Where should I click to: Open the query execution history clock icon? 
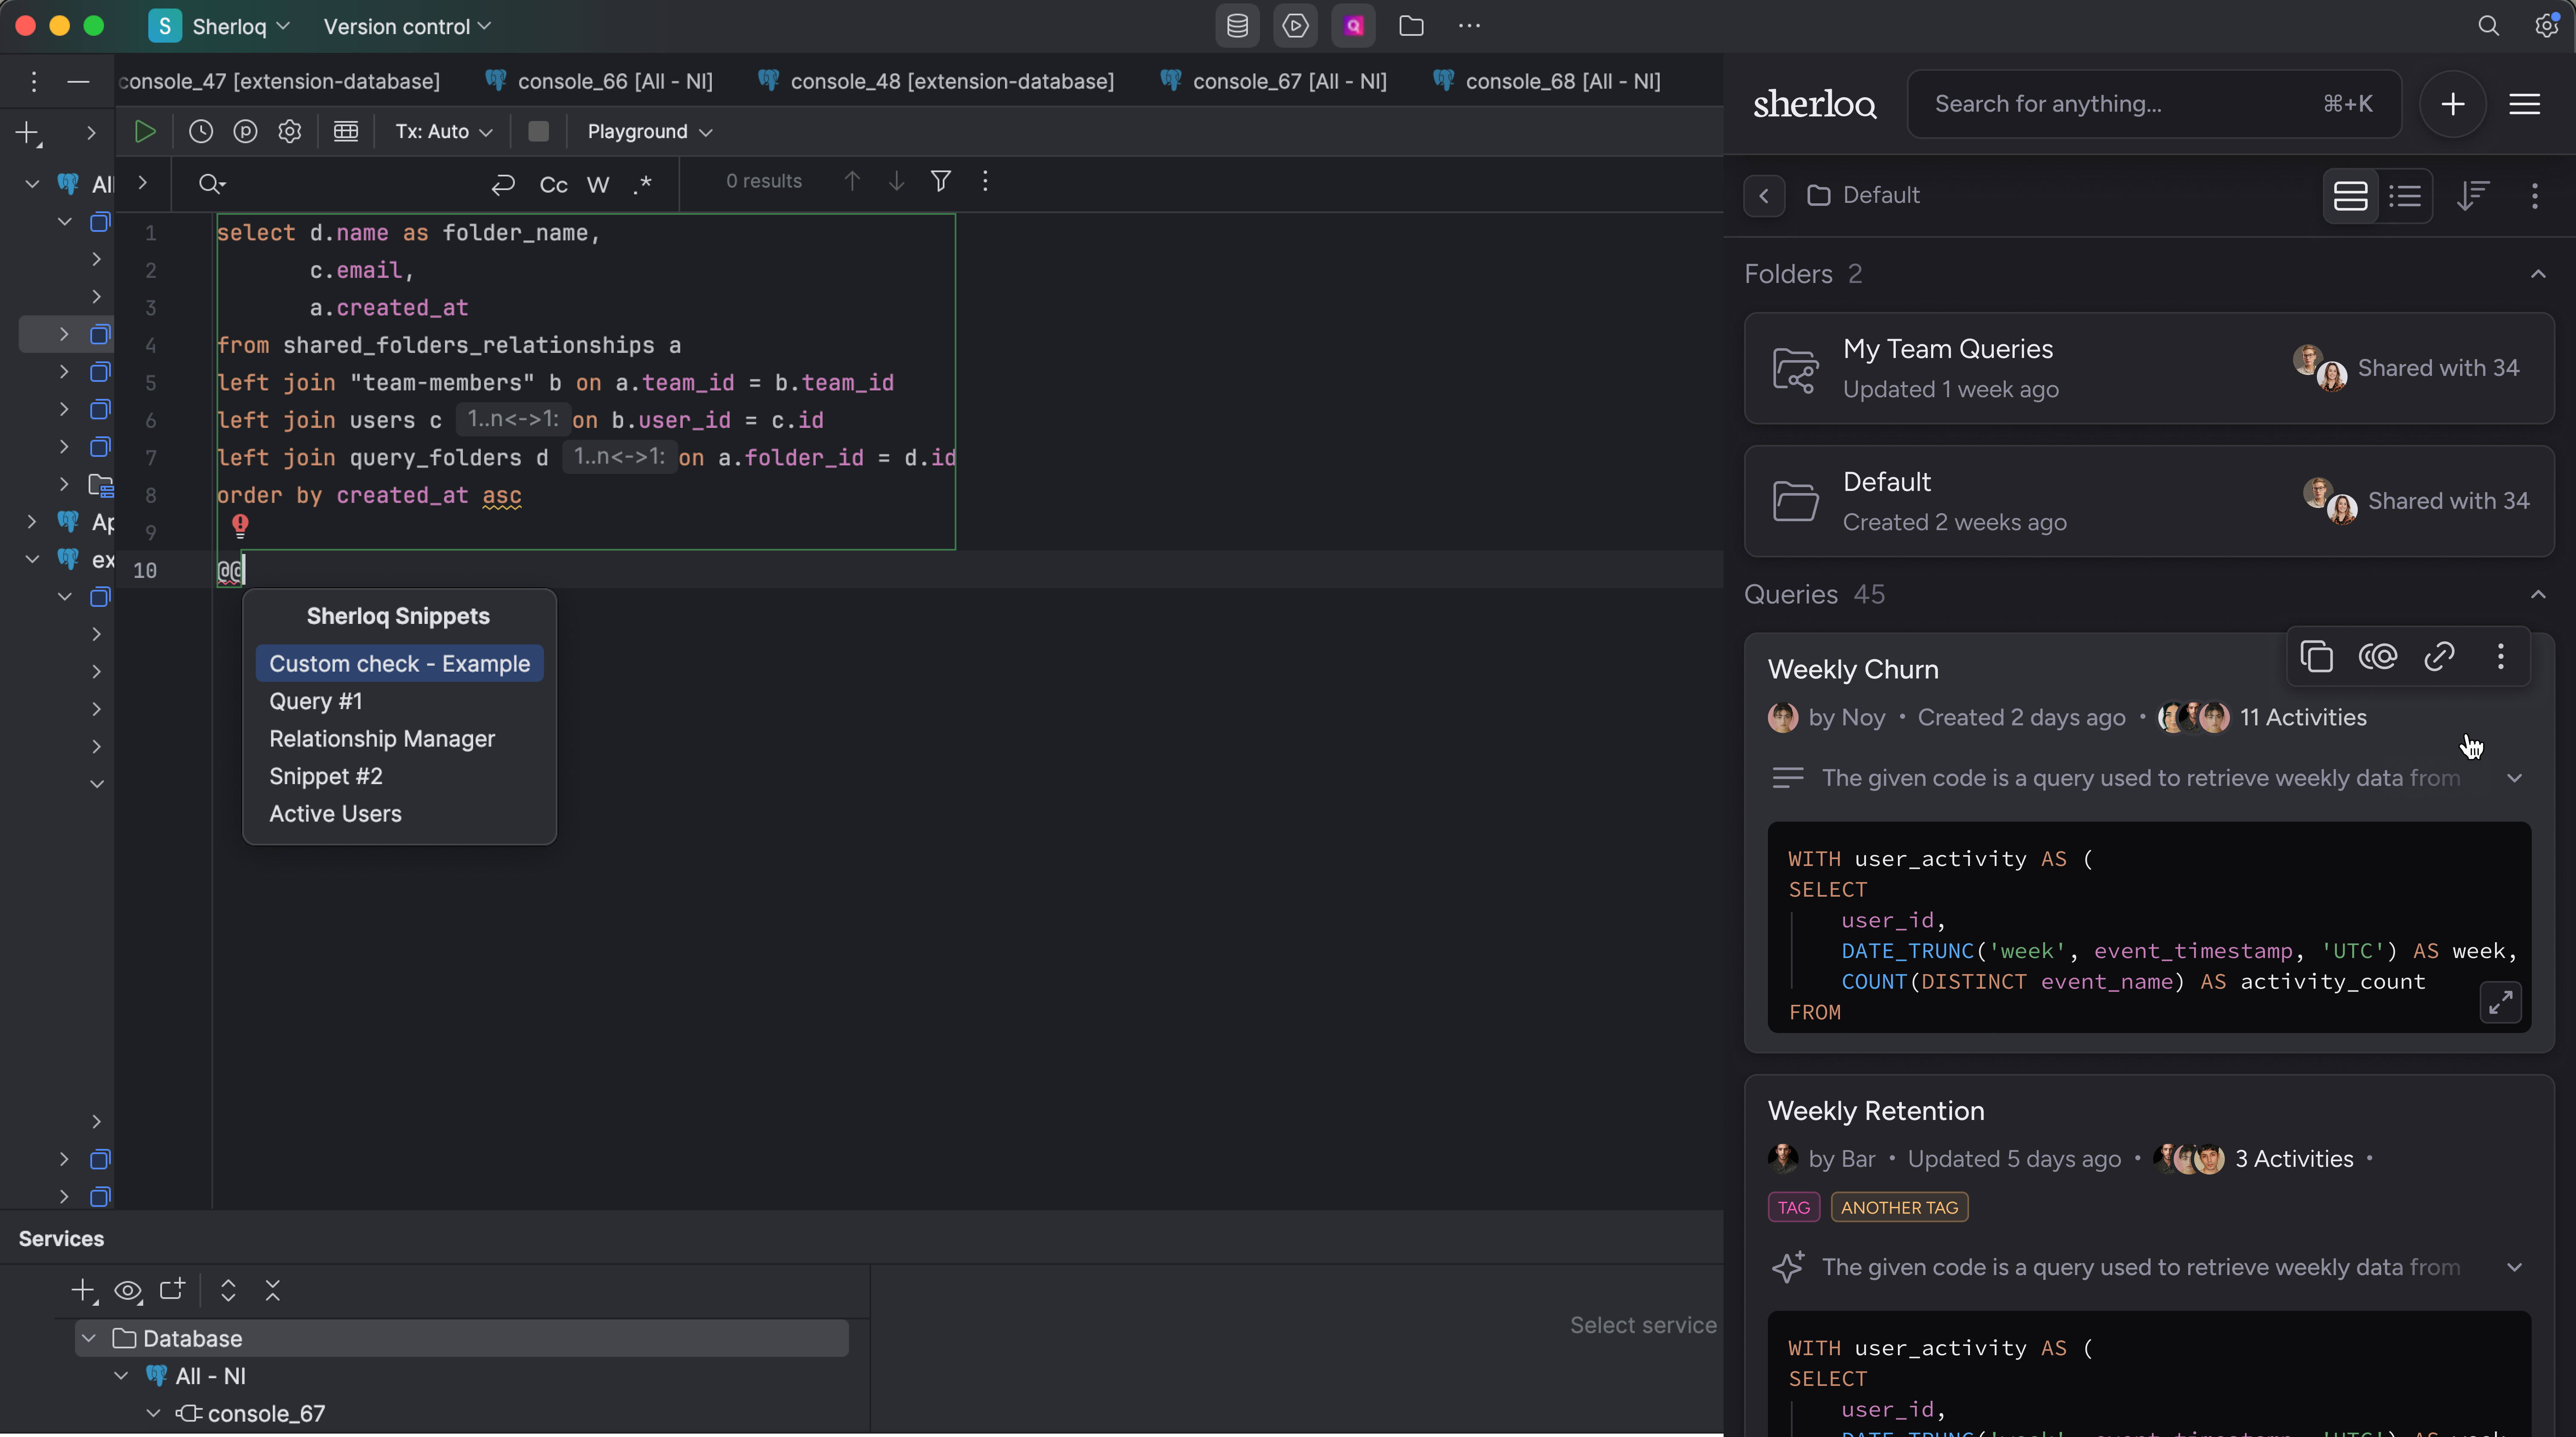200,131
